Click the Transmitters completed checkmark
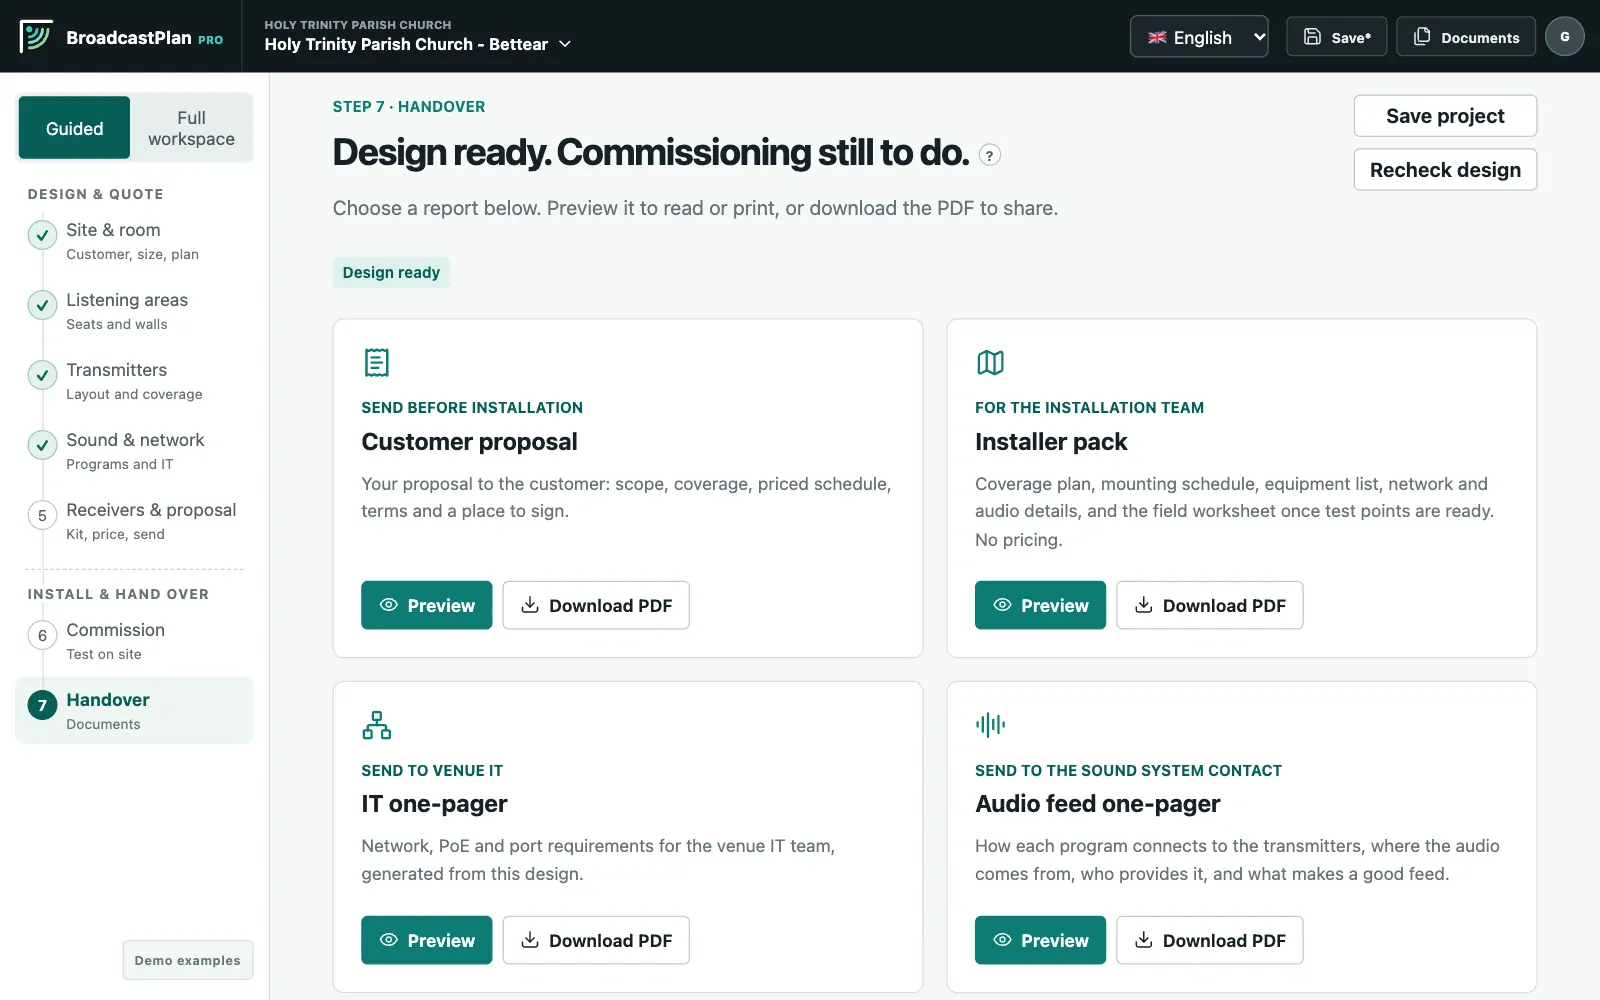This screenshot has height=1000, width=1600. 42,376
